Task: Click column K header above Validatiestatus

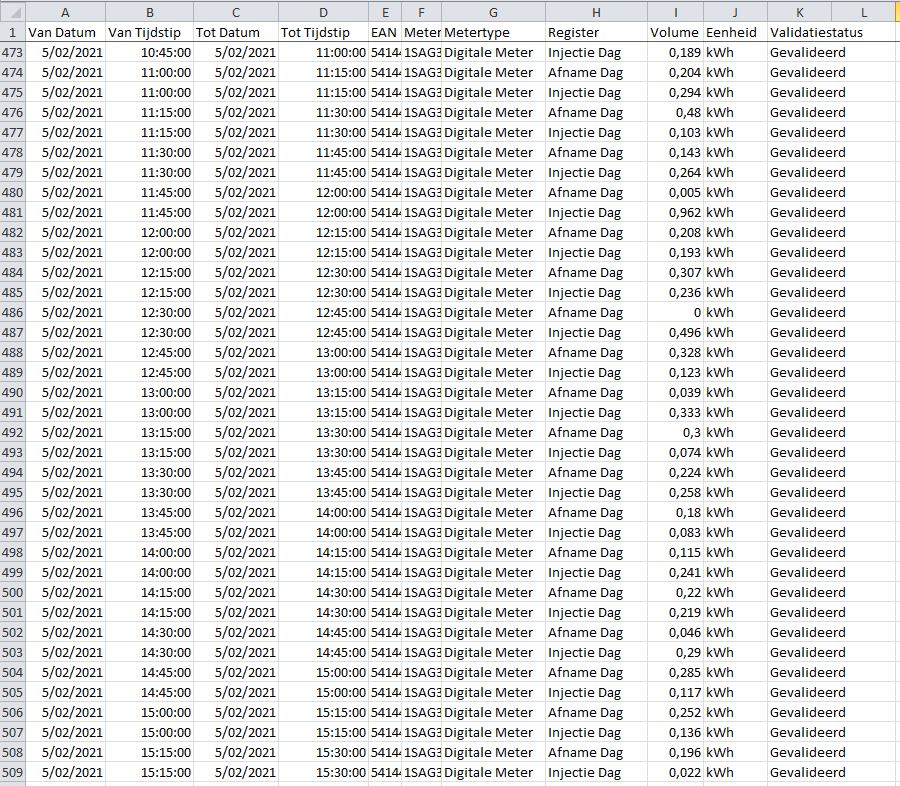Action: point(799,12)
